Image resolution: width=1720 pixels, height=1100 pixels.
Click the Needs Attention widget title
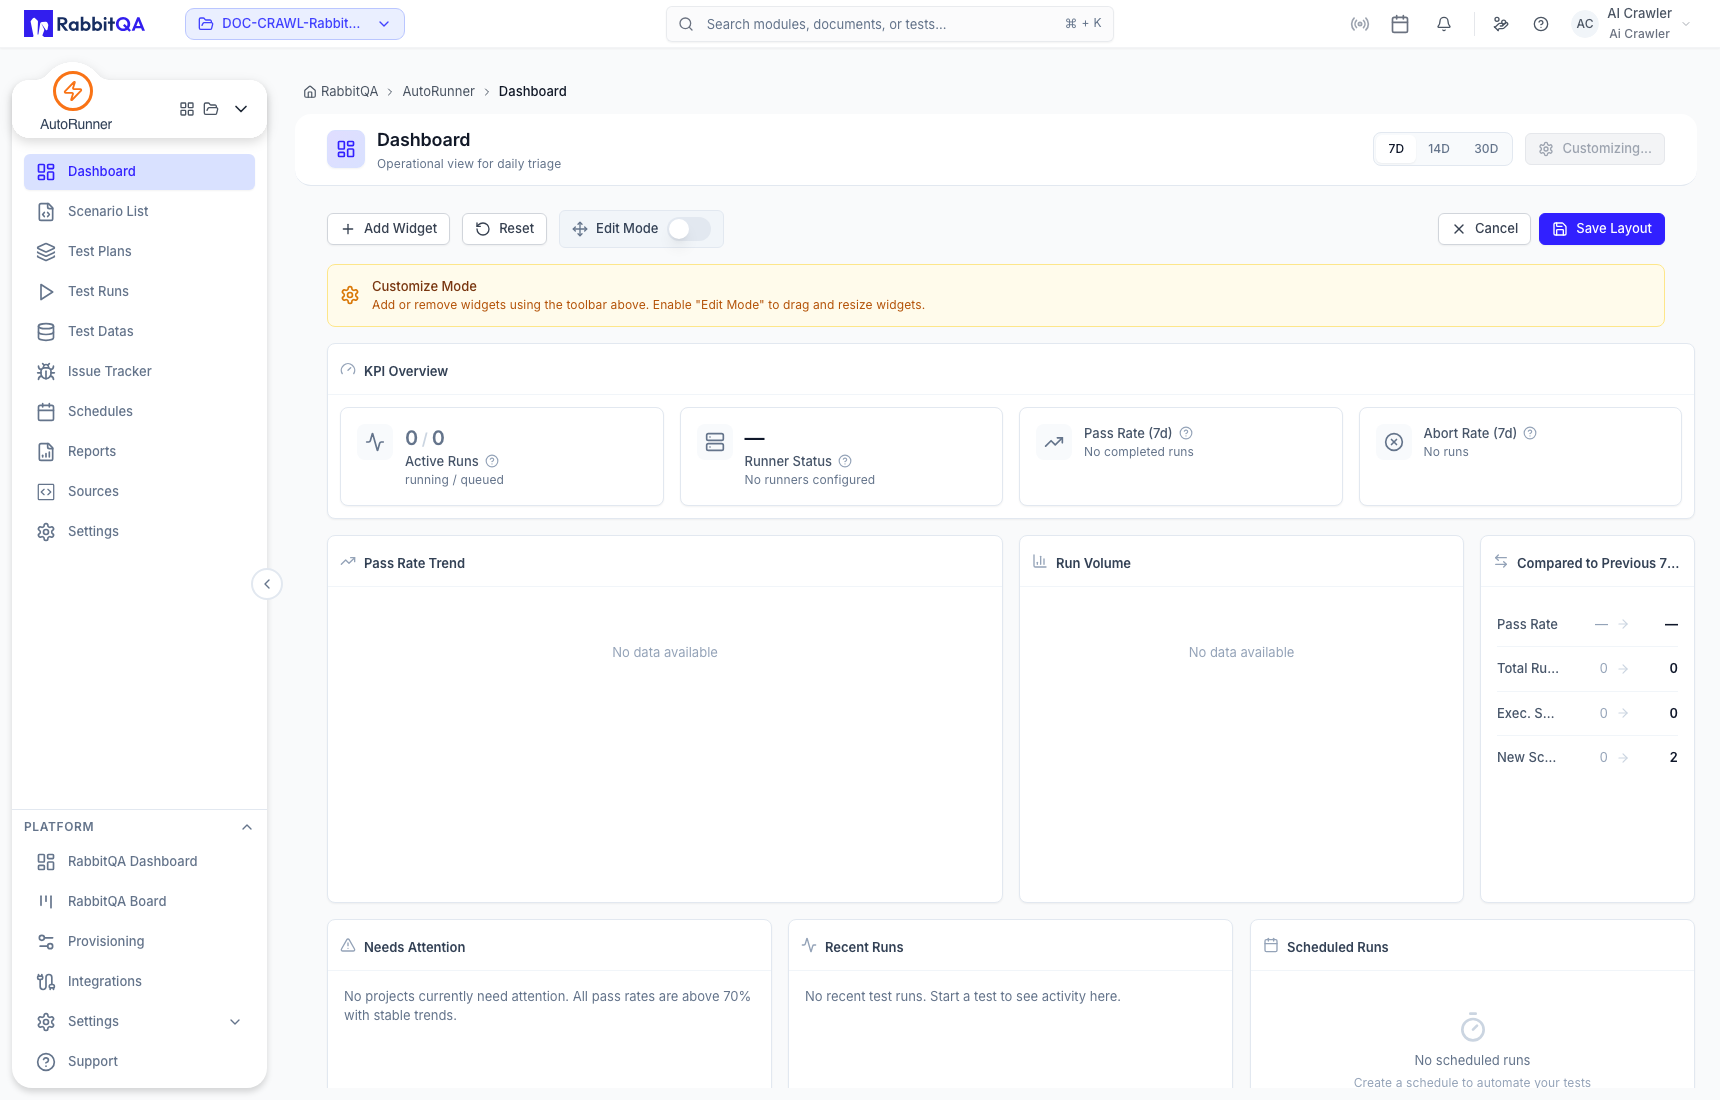point(414,947)
